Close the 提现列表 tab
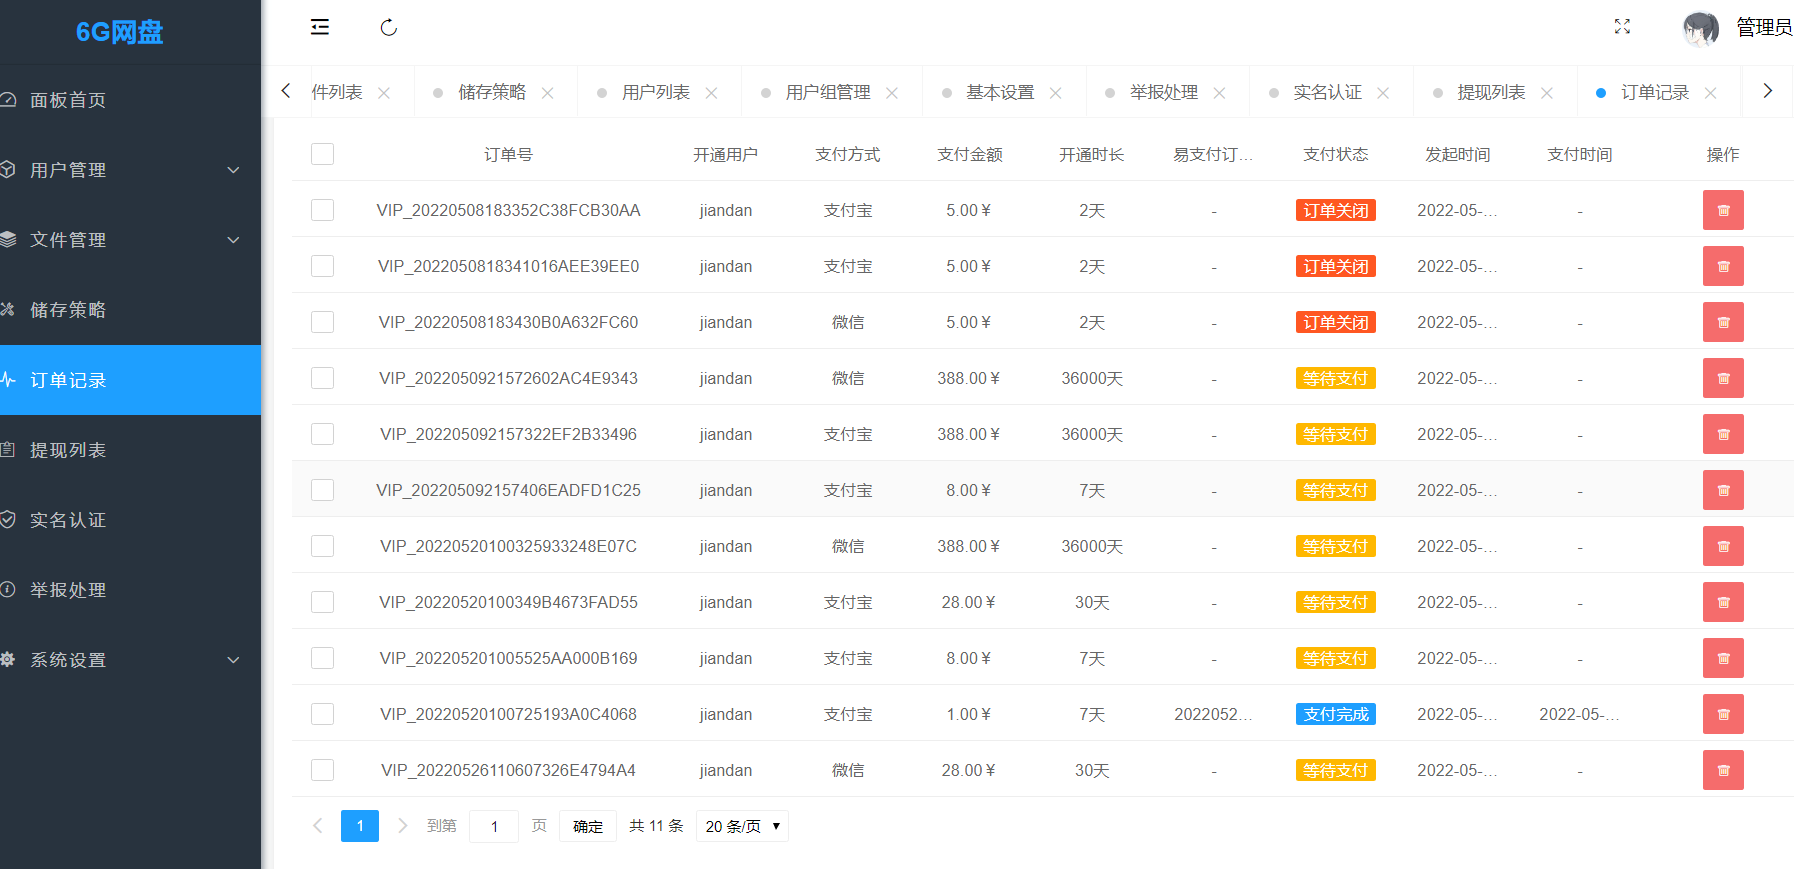Image resolution: width=1794 pixels, height=869 pixels. 1547,93
